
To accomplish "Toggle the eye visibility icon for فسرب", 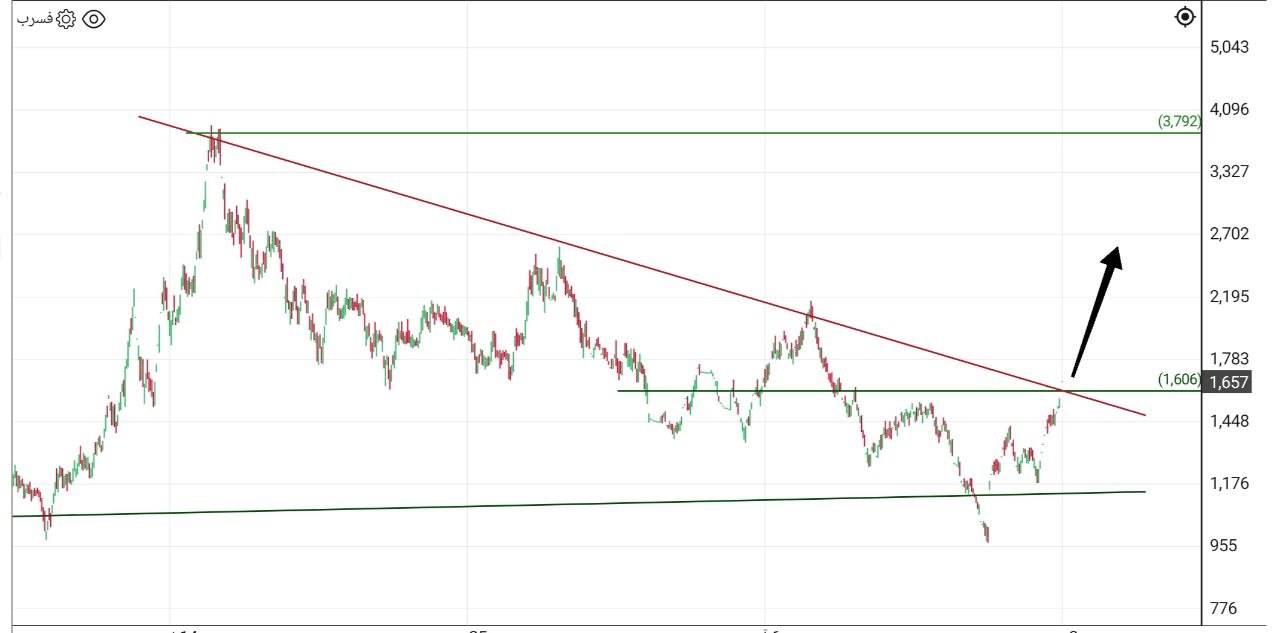I will (x=93, y=19).
